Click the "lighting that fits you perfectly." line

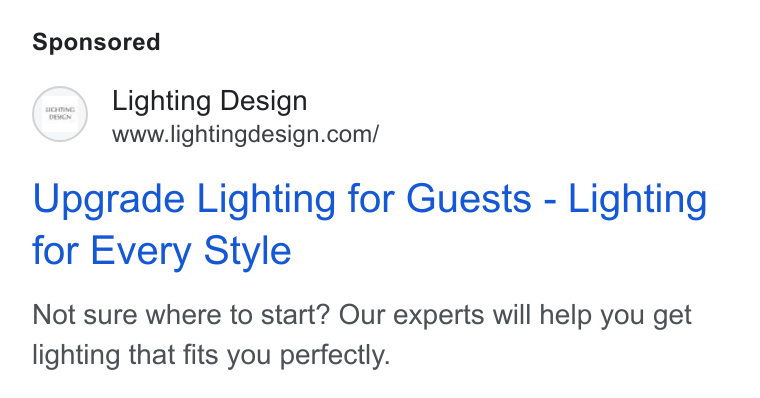(x=211, y=355)
